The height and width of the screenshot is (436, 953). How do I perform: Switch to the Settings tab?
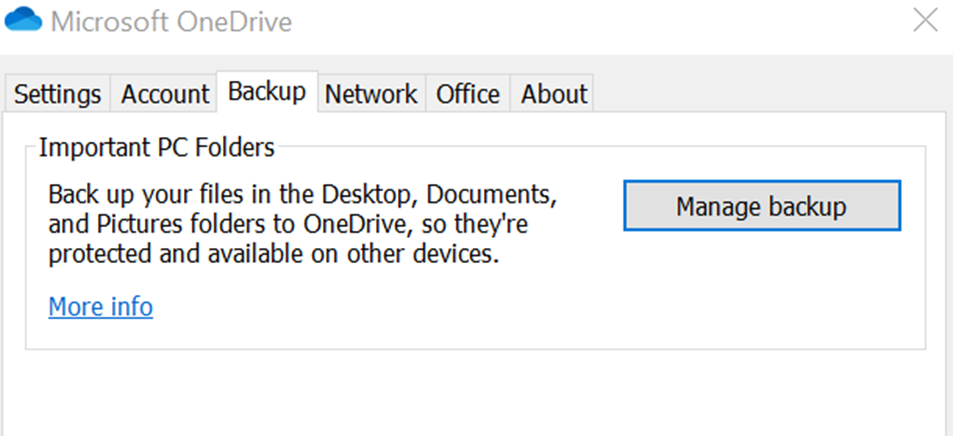click(x=57, y=94)
